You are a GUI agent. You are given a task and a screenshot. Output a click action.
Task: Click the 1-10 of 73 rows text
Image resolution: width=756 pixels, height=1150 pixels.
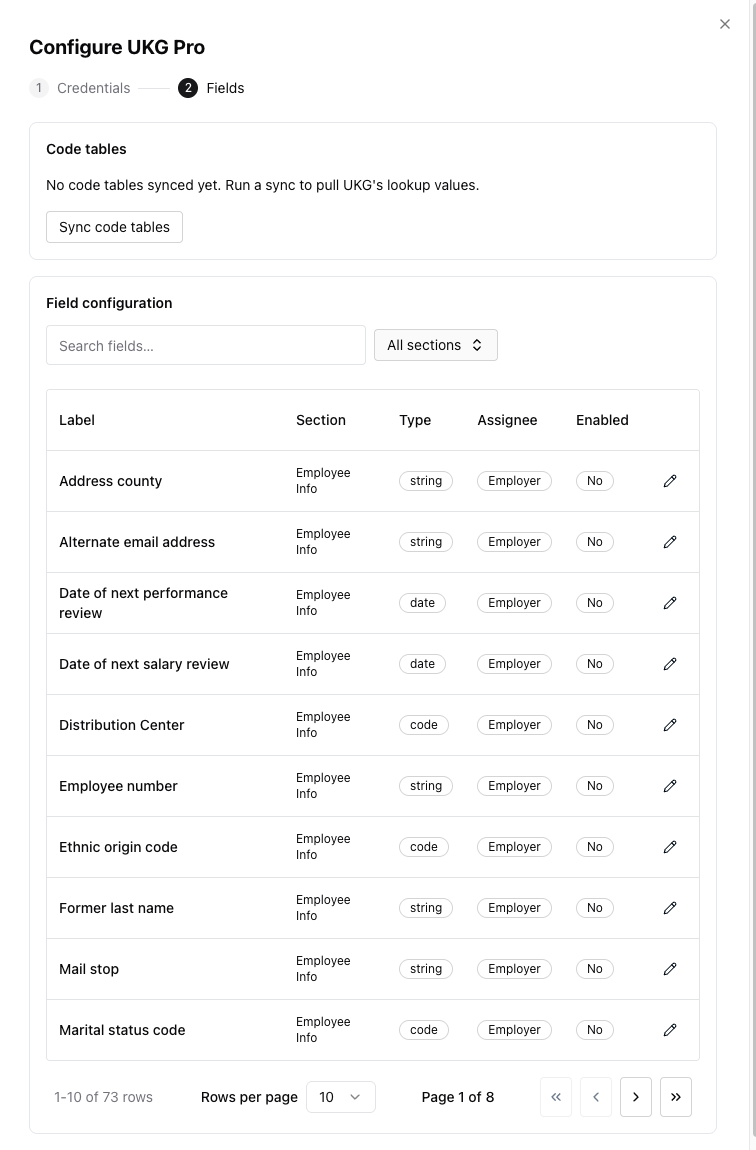point(103,1097)
